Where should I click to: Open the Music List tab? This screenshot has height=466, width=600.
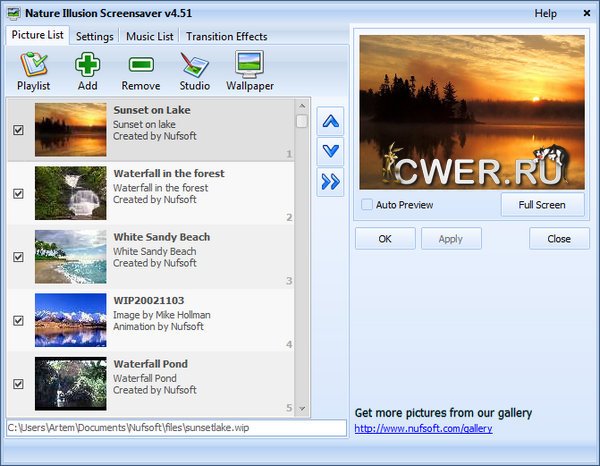coord(151,37)
